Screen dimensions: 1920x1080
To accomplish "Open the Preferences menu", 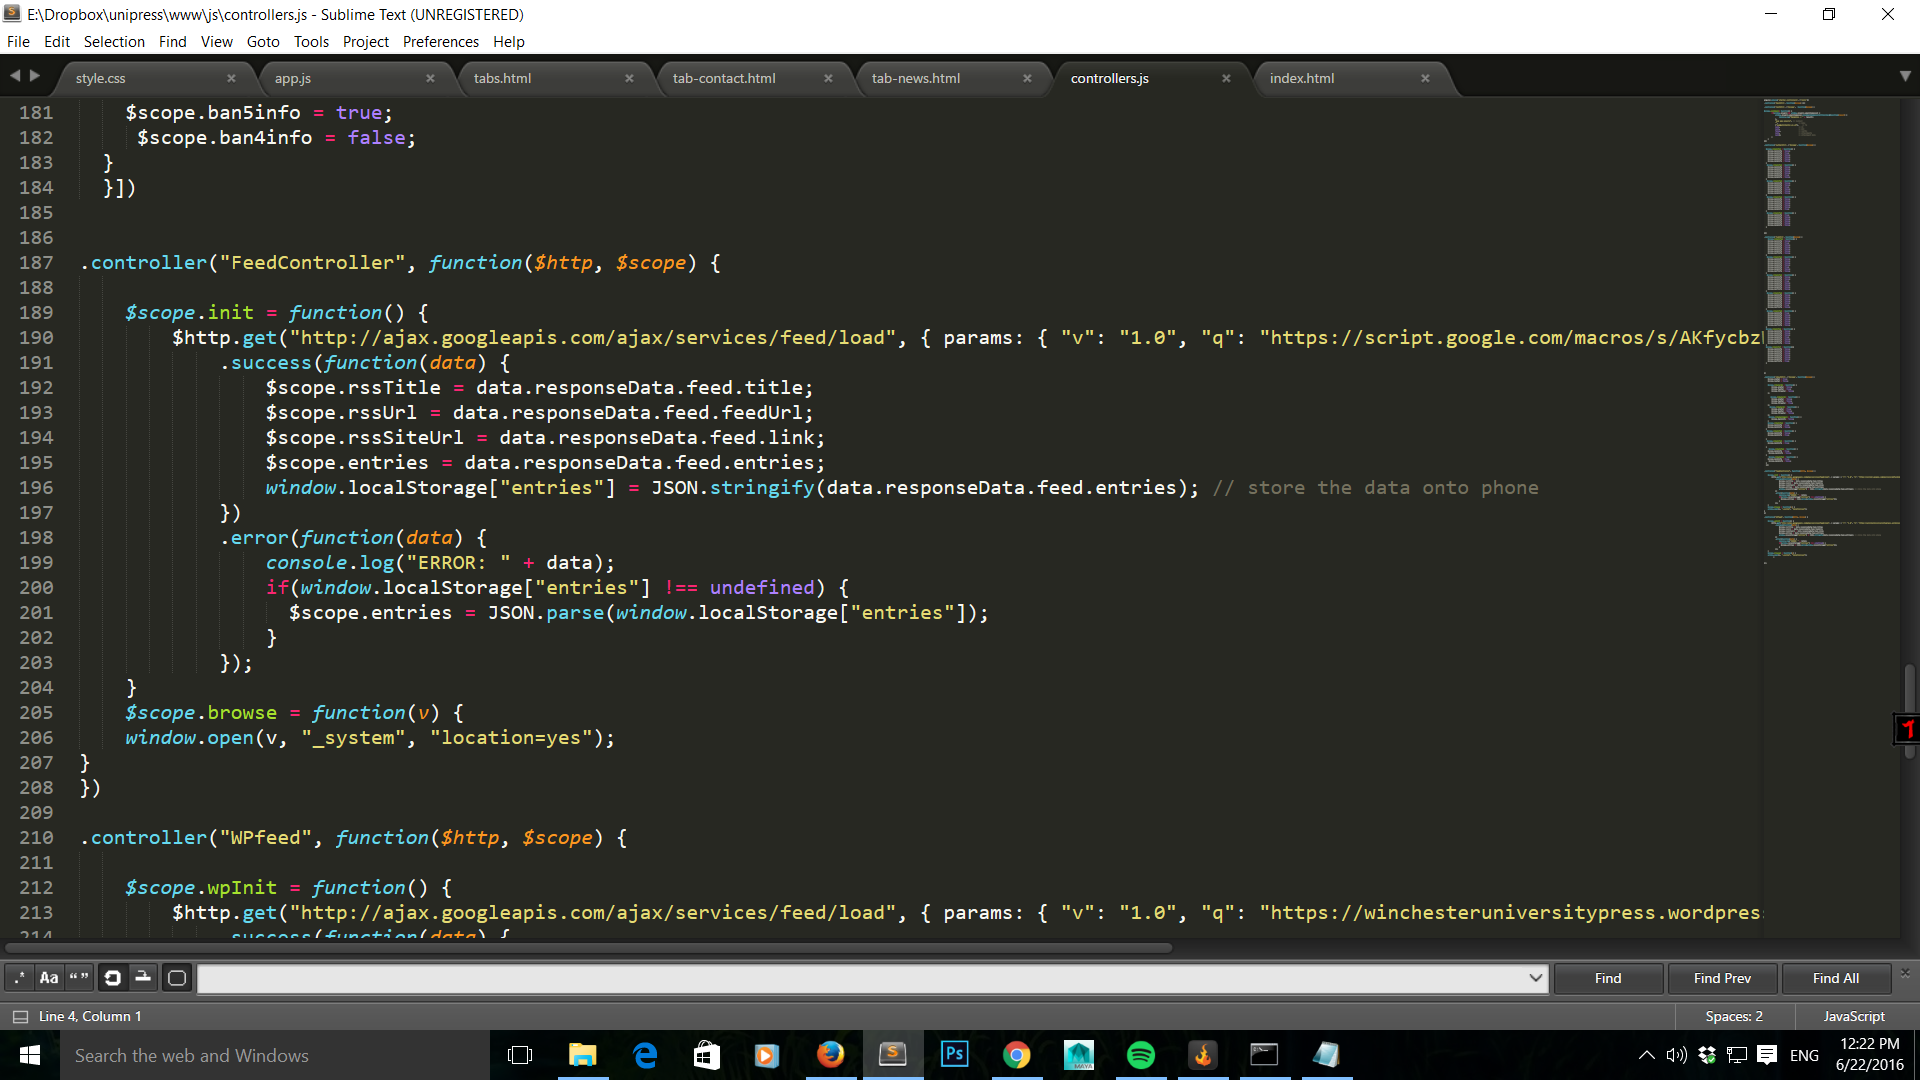I will coord(440,41).
